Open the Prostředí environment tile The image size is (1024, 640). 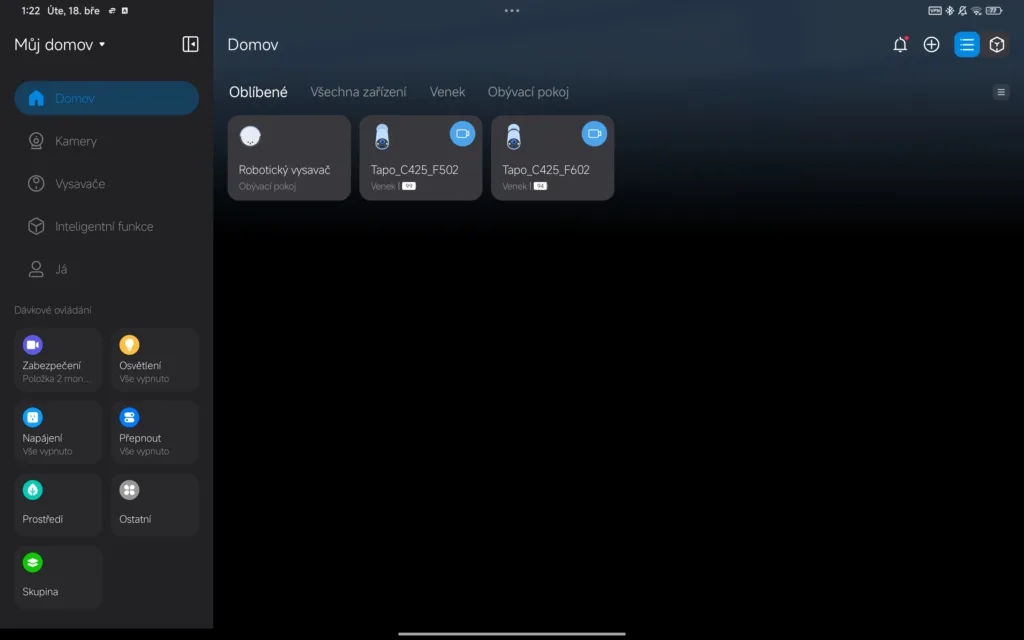click(x=58, y=504)
